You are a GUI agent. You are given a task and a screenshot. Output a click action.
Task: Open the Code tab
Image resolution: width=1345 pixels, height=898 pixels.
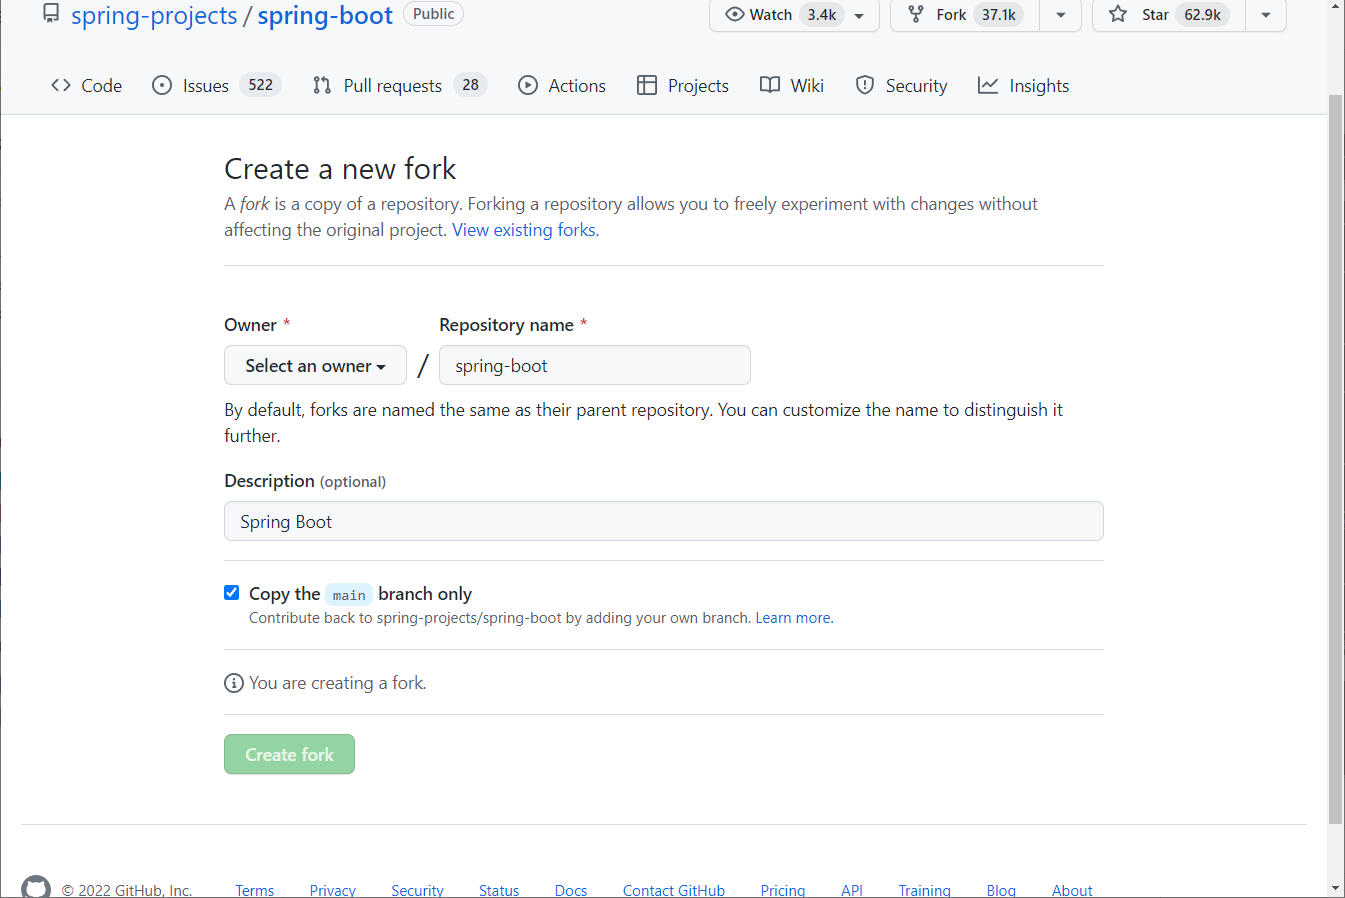[86, 86]
